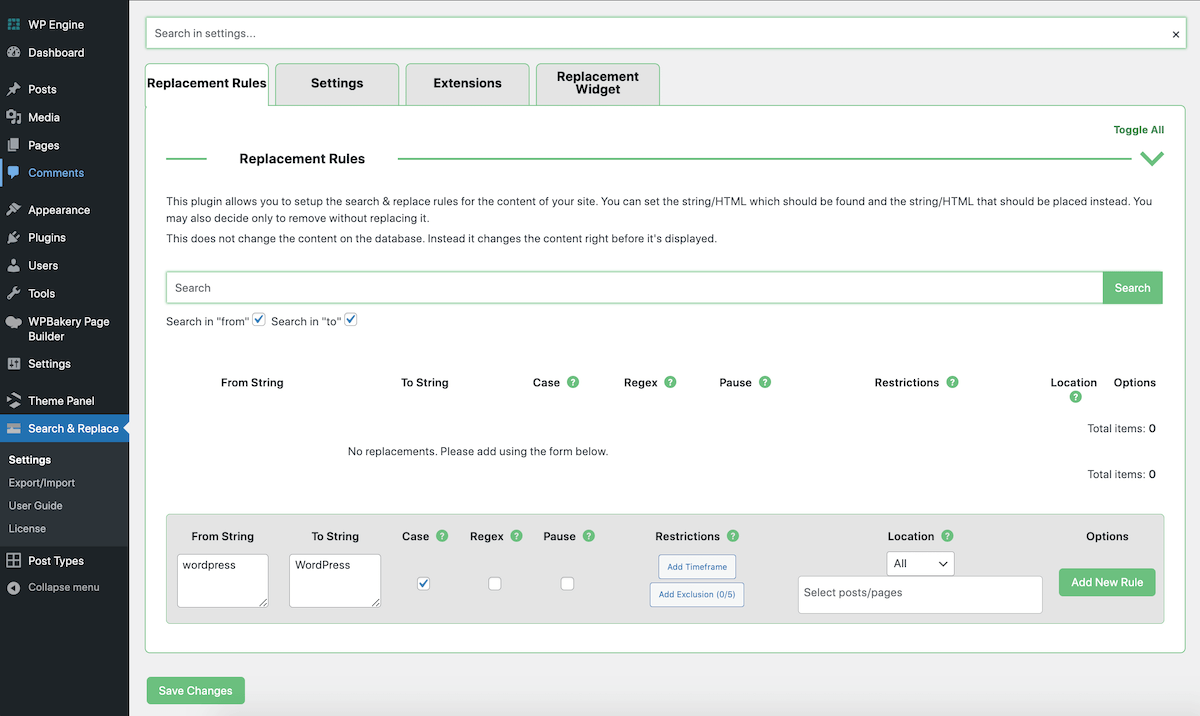Open Settings under Search & Replace submenu
Image resolution: width=1200 pixels, height=716 pixels.
(x=30, y=460)
